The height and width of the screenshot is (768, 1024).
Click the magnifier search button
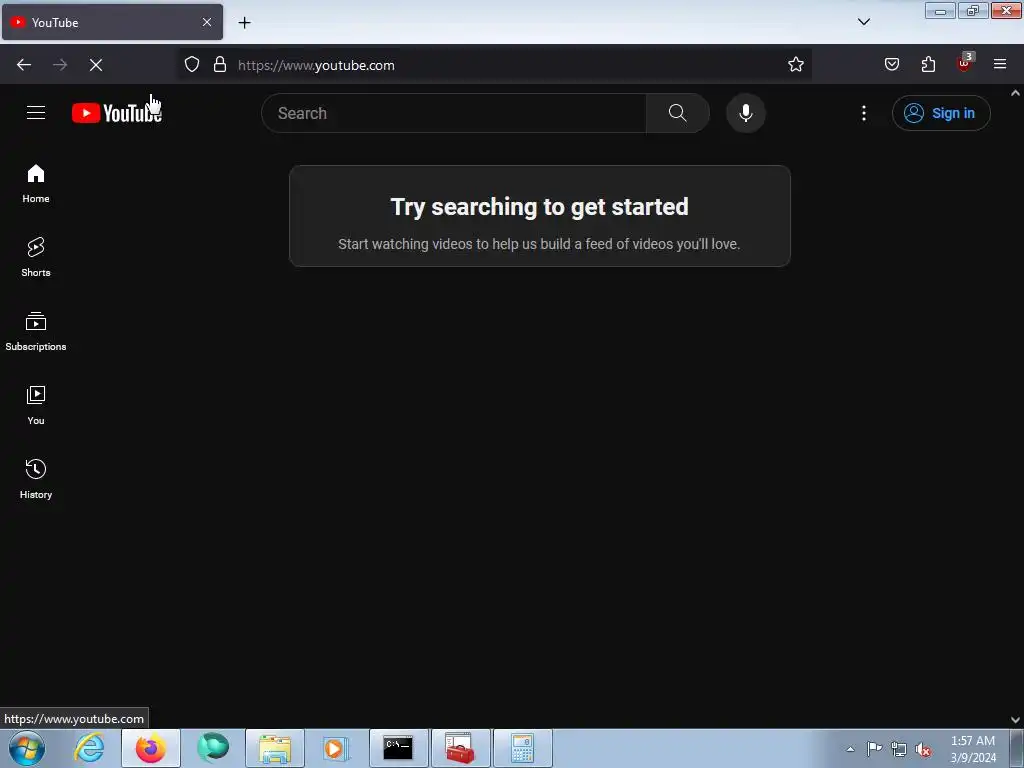[677, 113]
